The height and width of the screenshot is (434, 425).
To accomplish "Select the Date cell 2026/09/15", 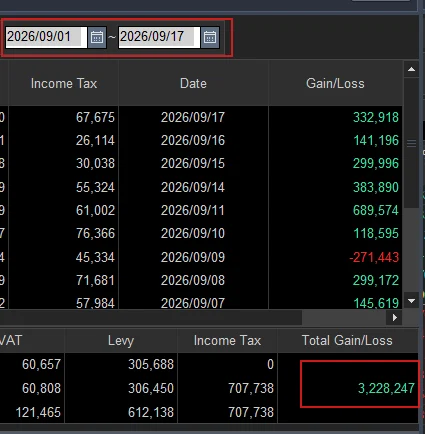I will (x=193, y=163).
